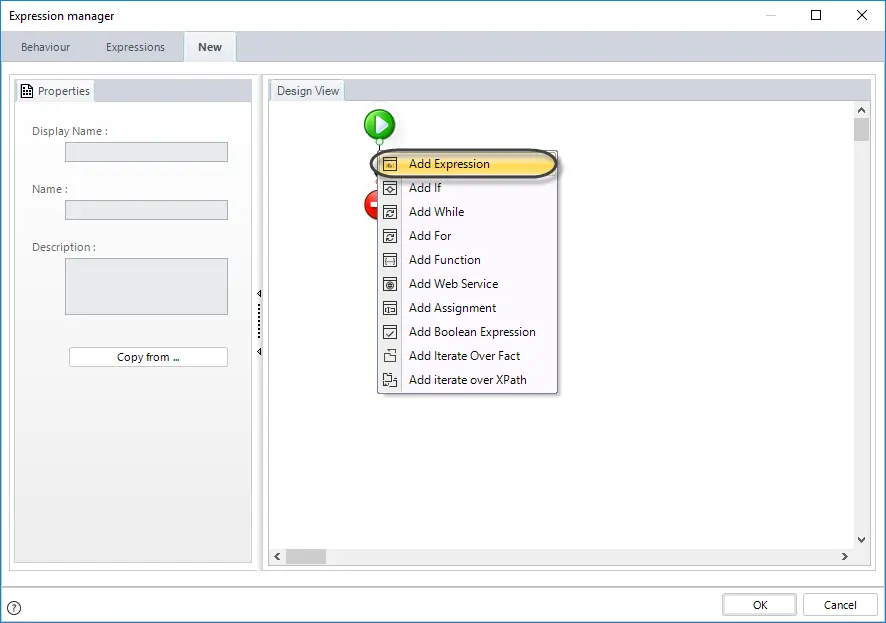Click the horizontal scrollbar thumb
Screen dimensions: 886x623
[x=306, y=556]
